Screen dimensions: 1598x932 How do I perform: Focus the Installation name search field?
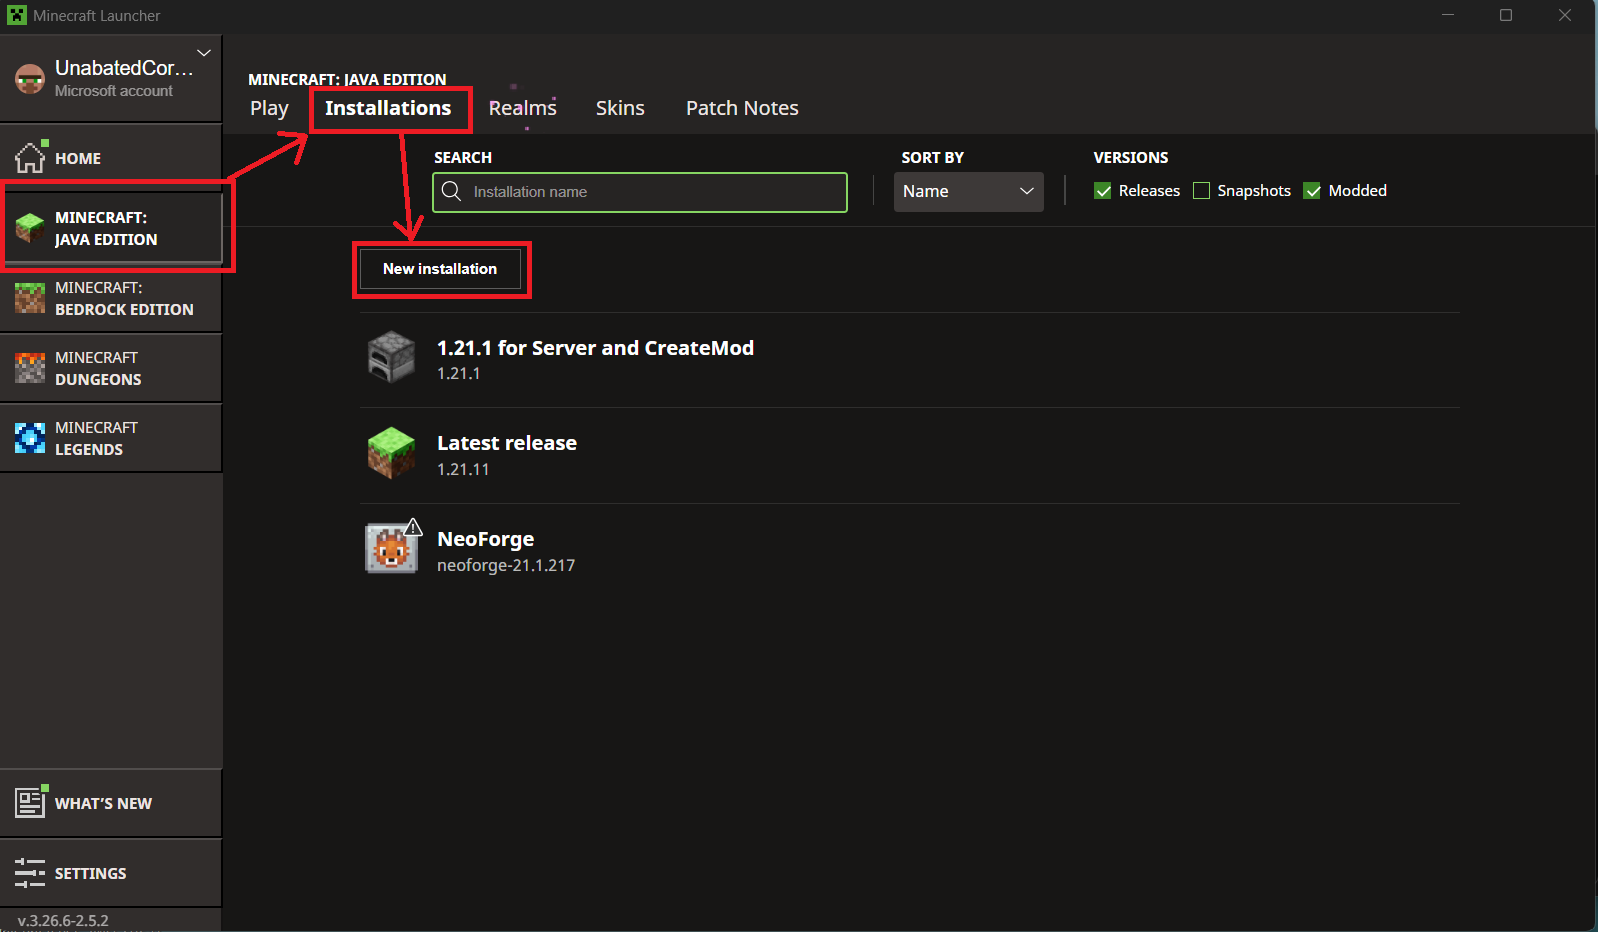tap(640, 192)
